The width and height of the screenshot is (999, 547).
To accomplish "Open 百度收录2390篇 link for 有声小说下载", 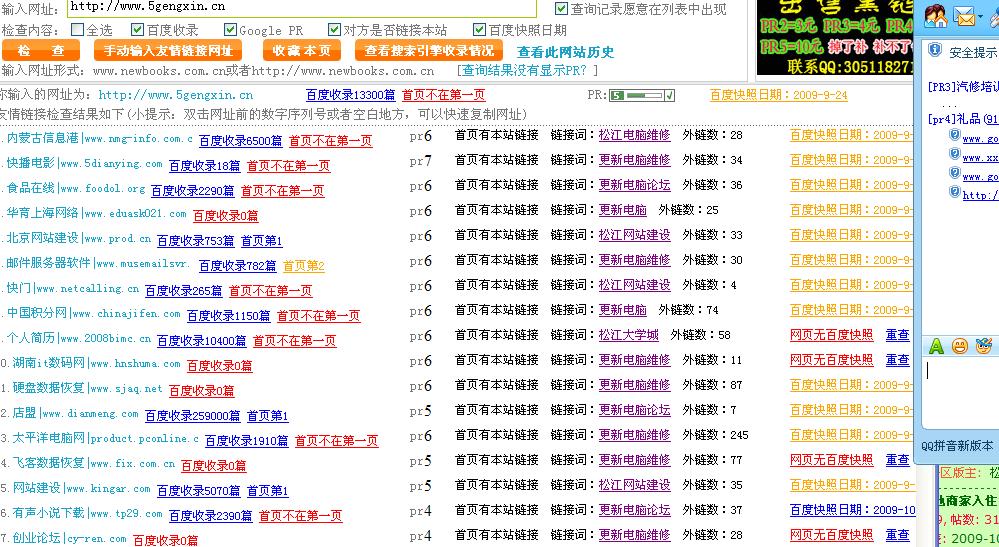I will (x=210, y=516).
